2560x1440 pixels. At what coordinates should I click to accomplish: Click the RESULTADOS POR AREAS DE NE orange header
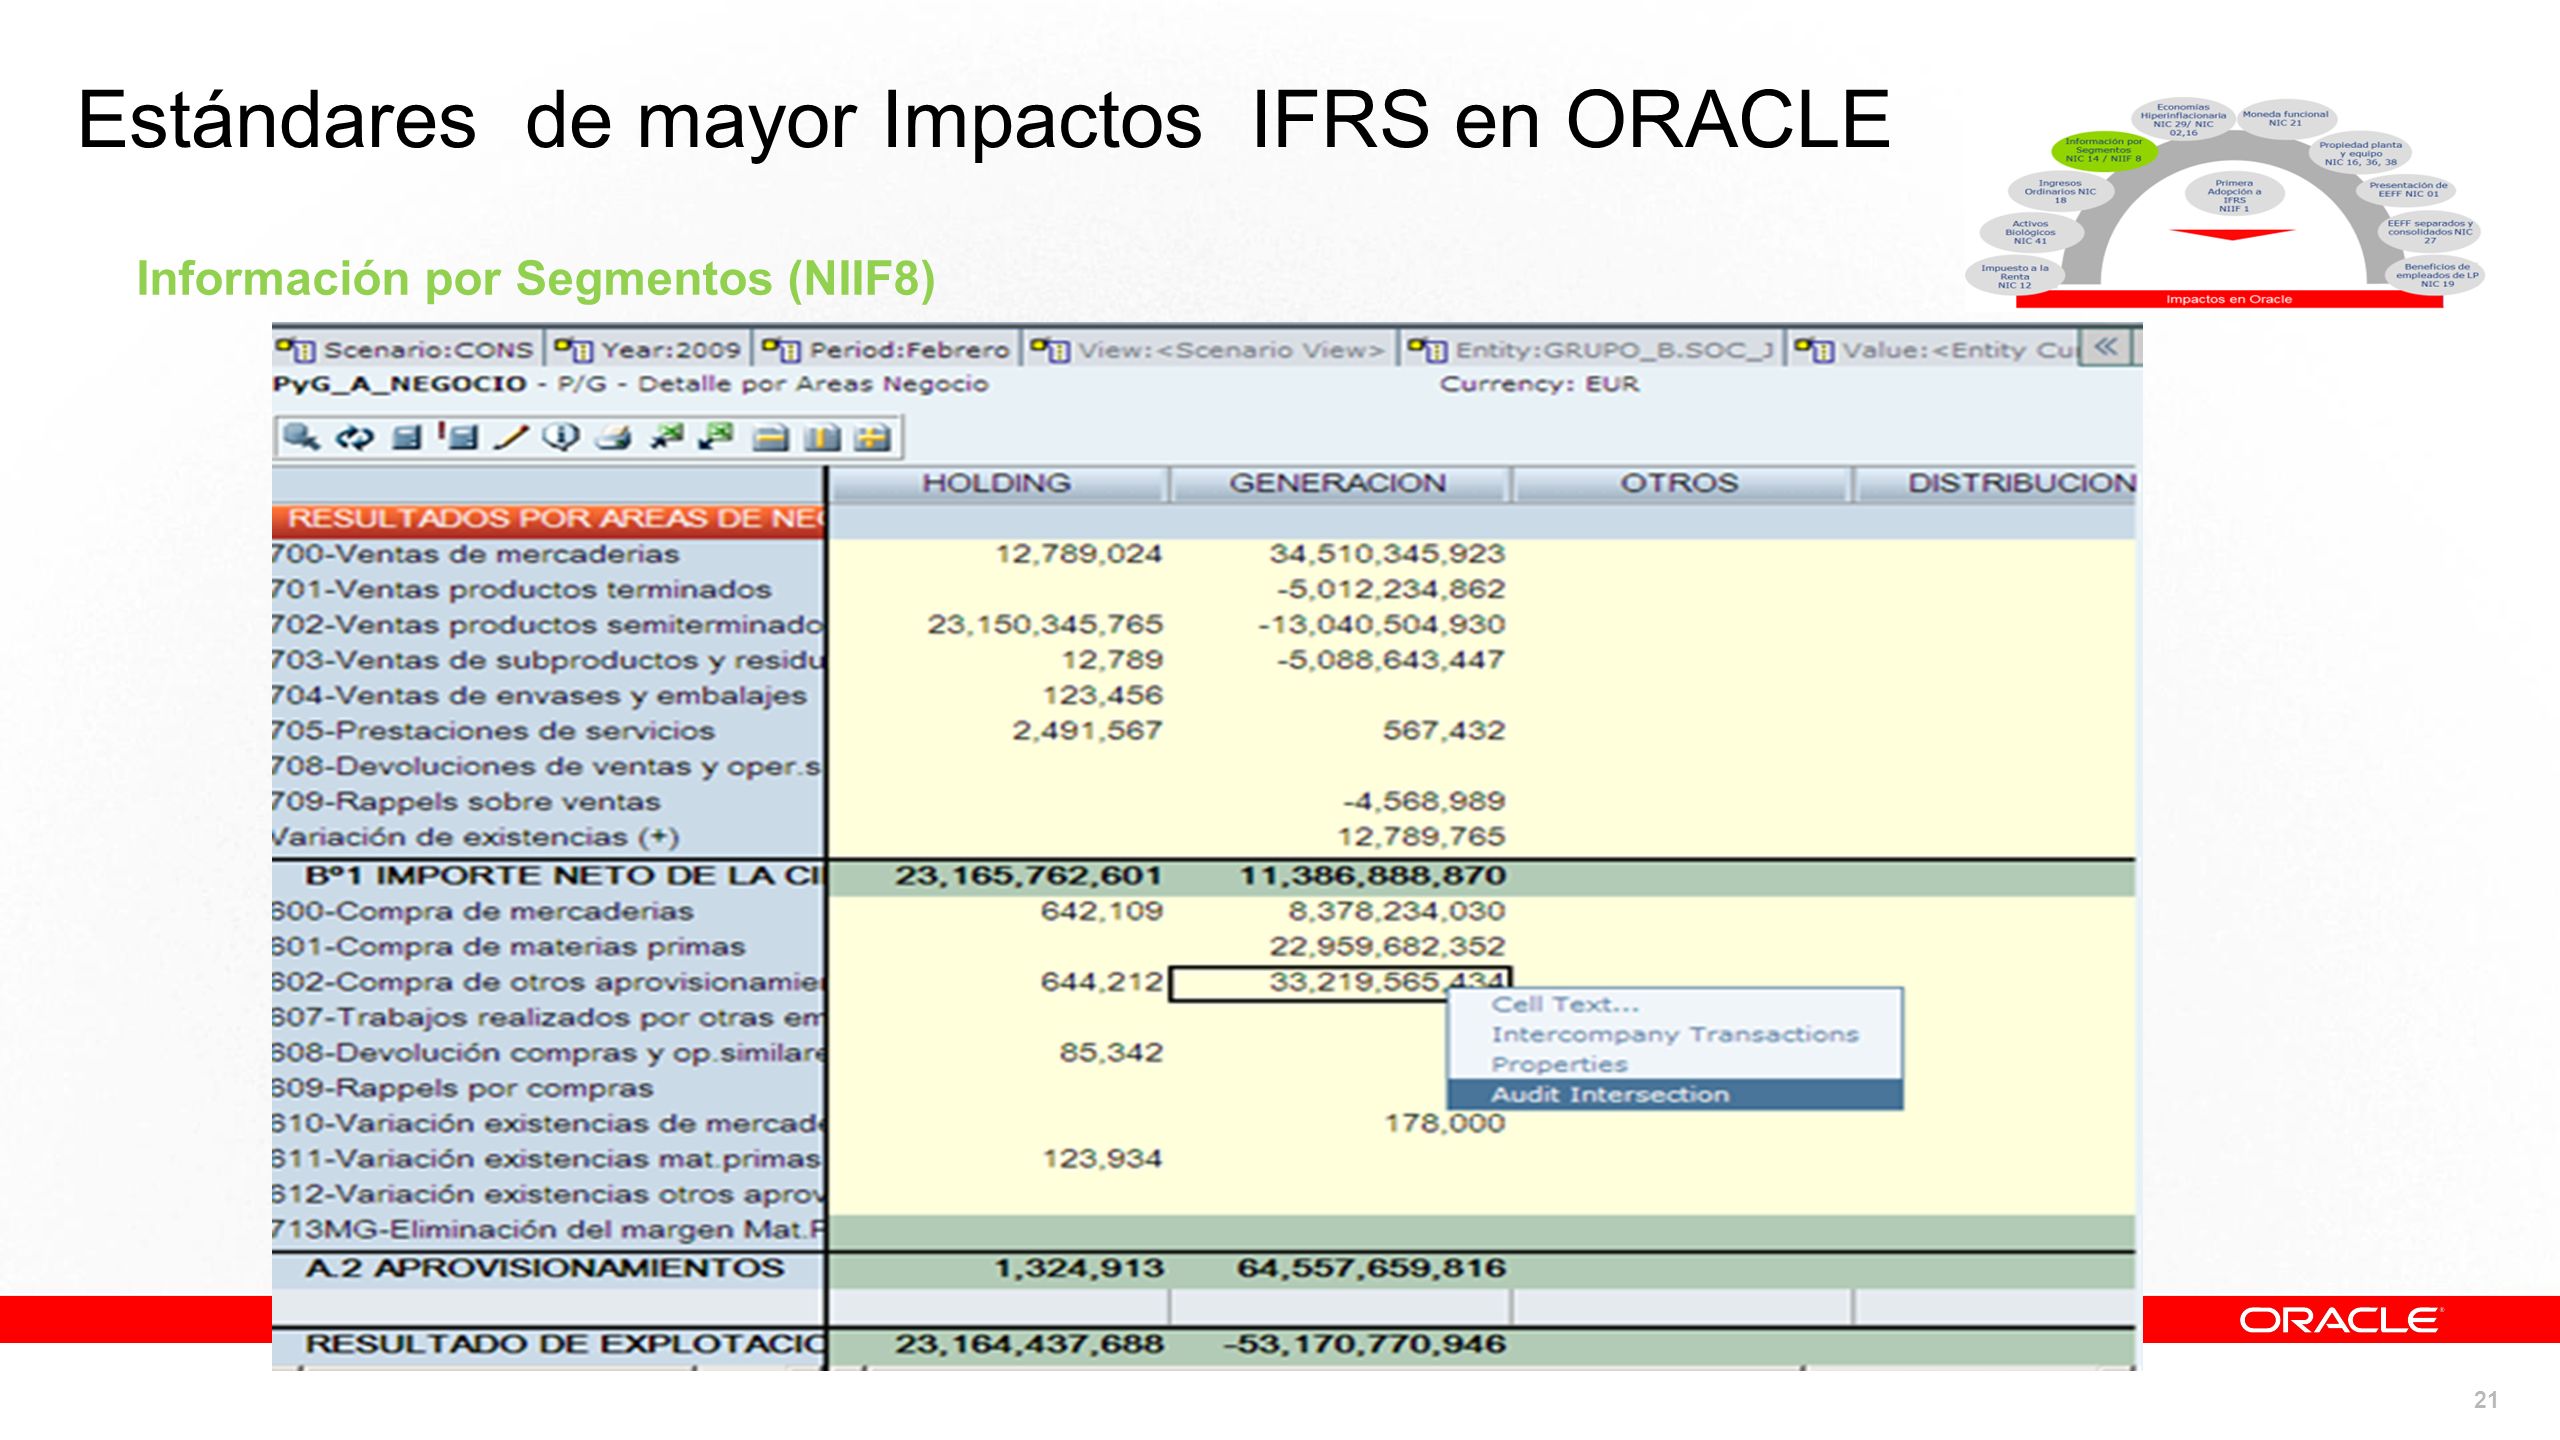coord(548,519)
